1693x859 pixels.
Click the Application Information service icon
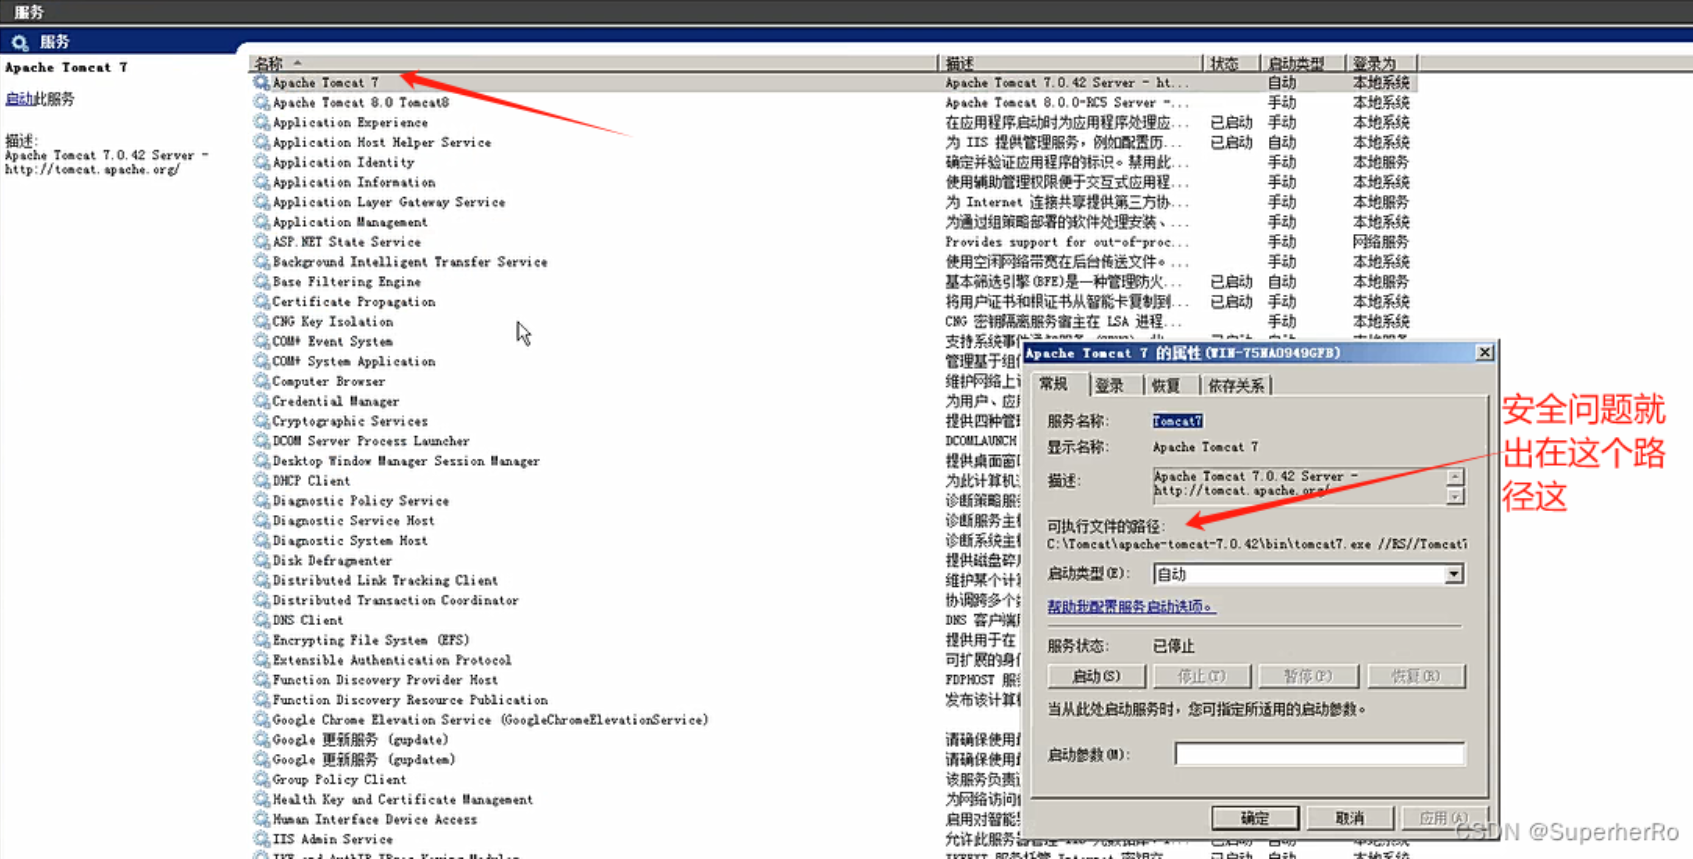pyautogui.click(x=262, y=183)
